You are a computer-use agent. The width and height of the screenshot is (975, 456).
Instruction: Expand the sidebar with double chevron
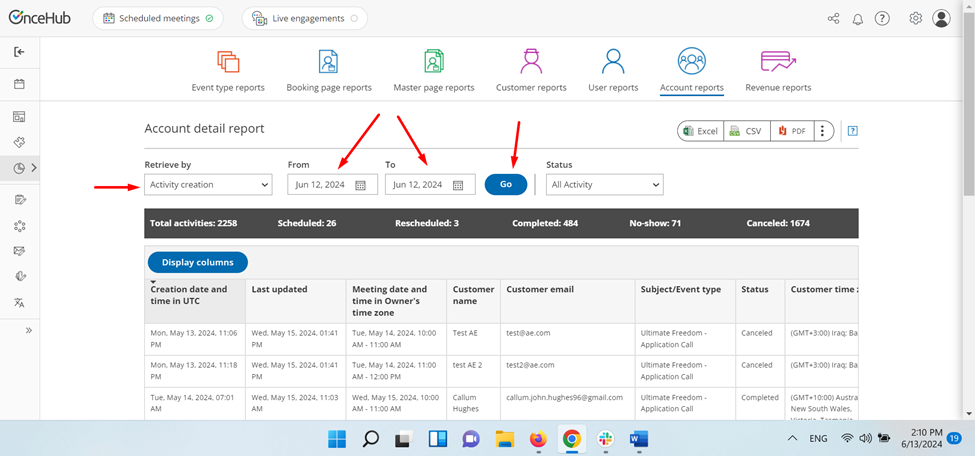point(29,330)
